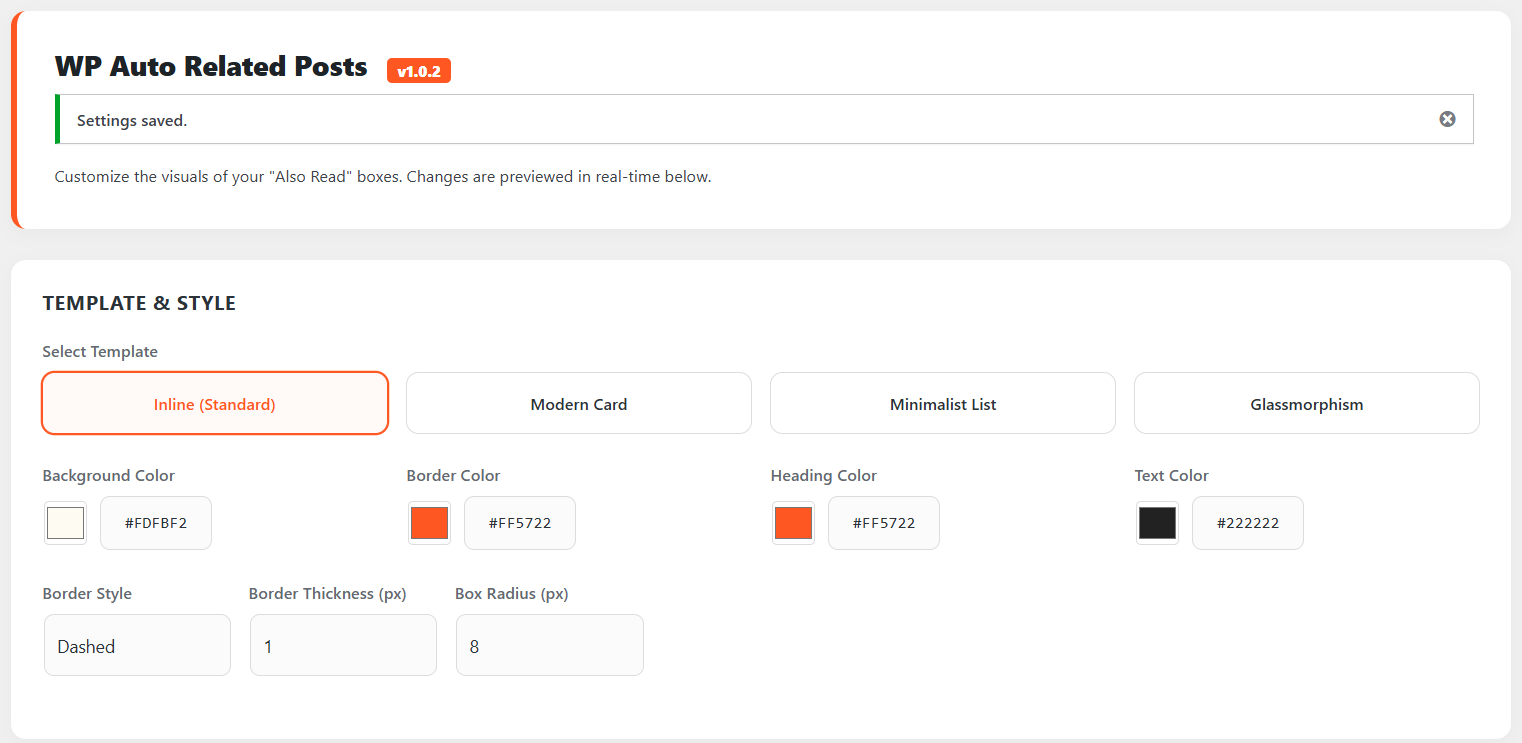Image resolution: width=1522 pixels, height=743 pixels.
Task: Click the Border Thickness (px) input
Action: (343, 645)
